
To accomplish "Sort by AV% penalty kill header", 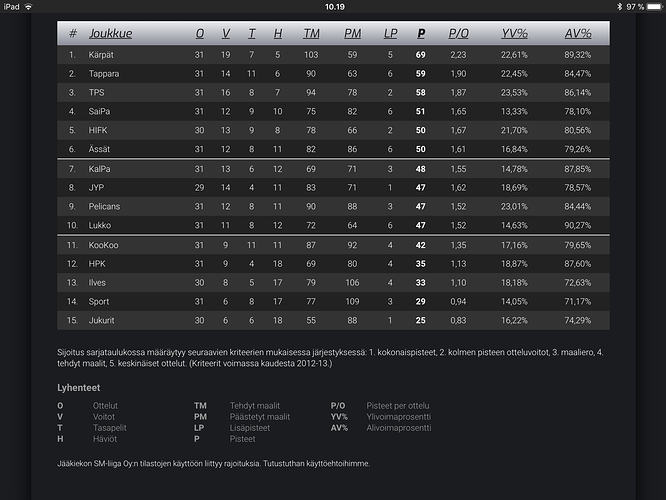I will point(578,33).
